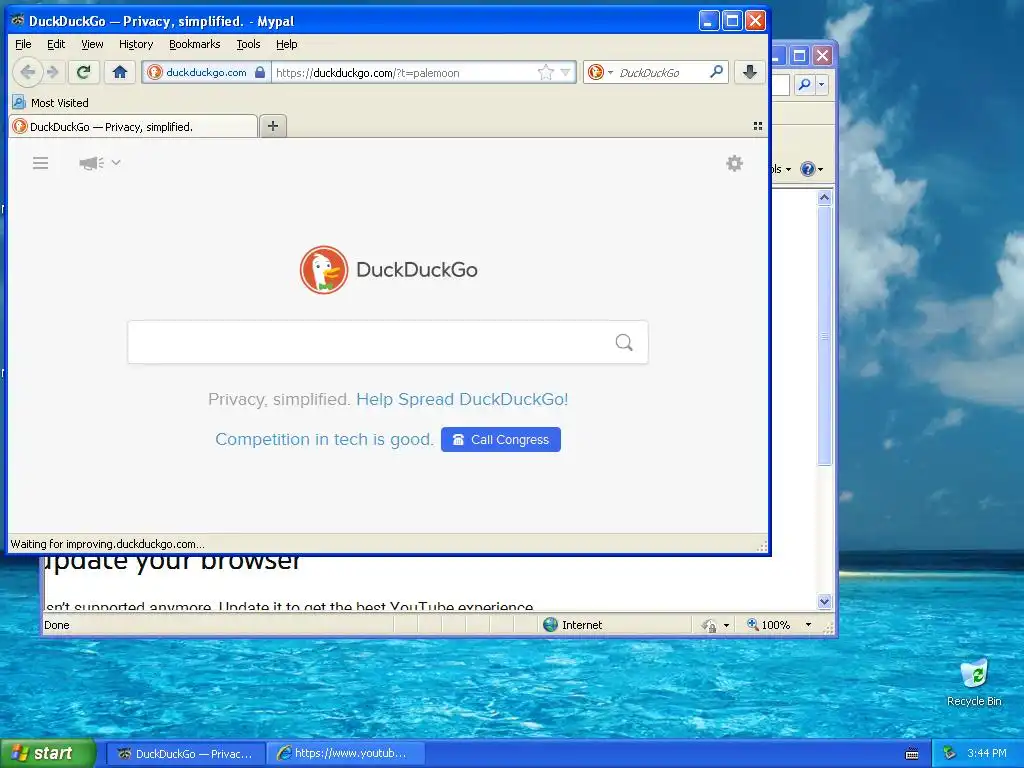Open the History menu
This screenshot has width=1024, height=768.
point(136,44)
